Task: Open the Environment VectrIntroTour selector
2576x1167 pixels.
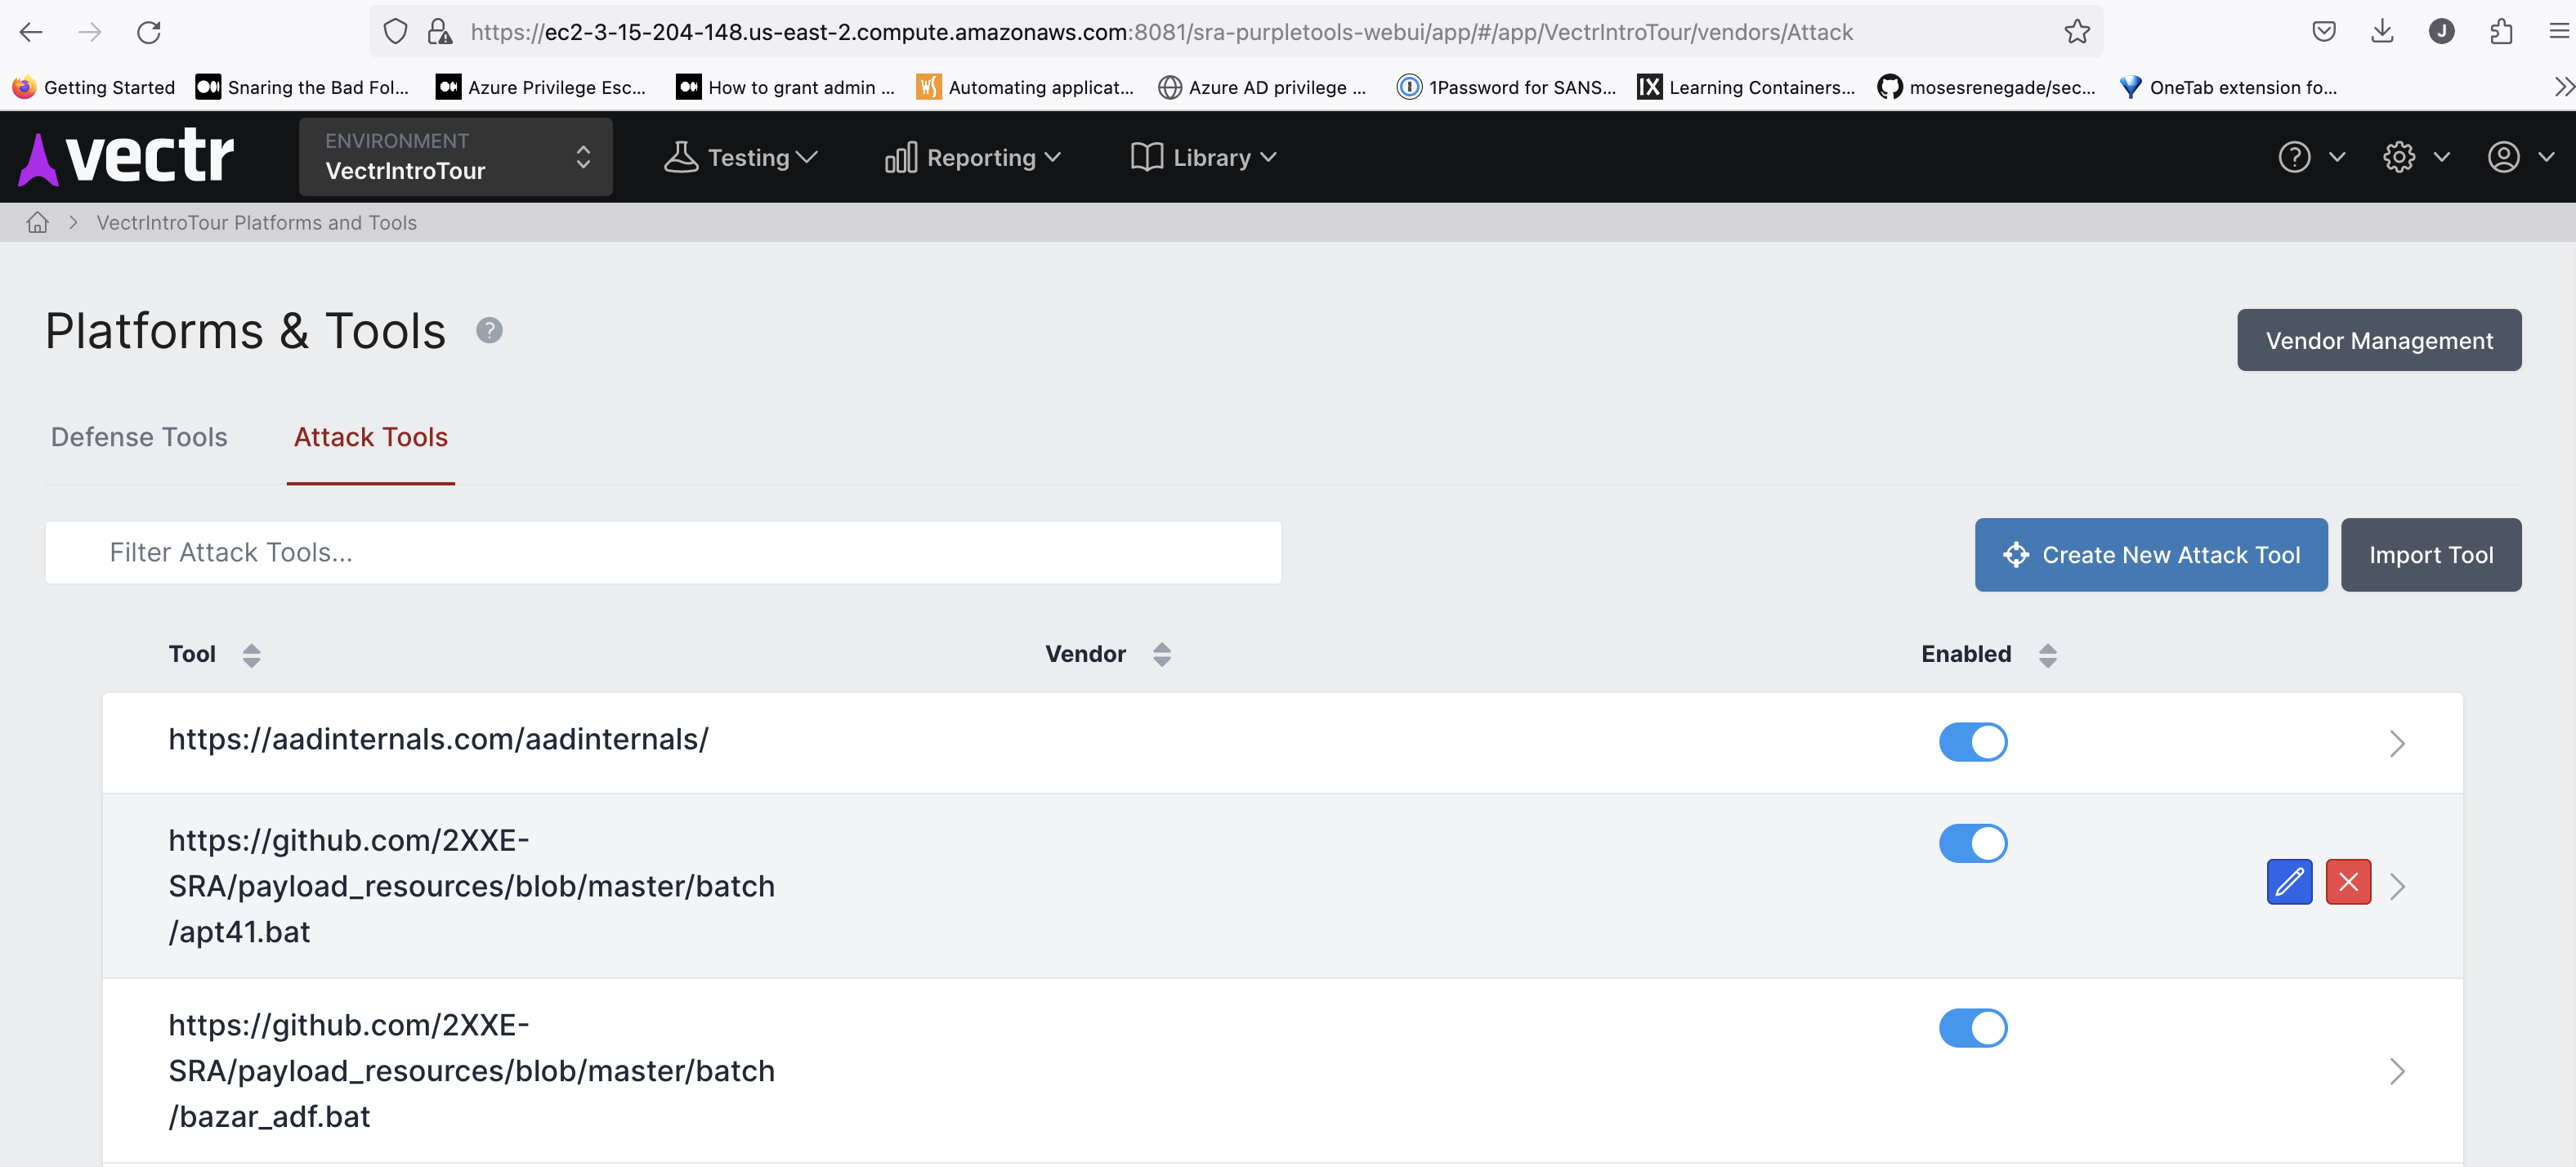Action: (455, 157)
